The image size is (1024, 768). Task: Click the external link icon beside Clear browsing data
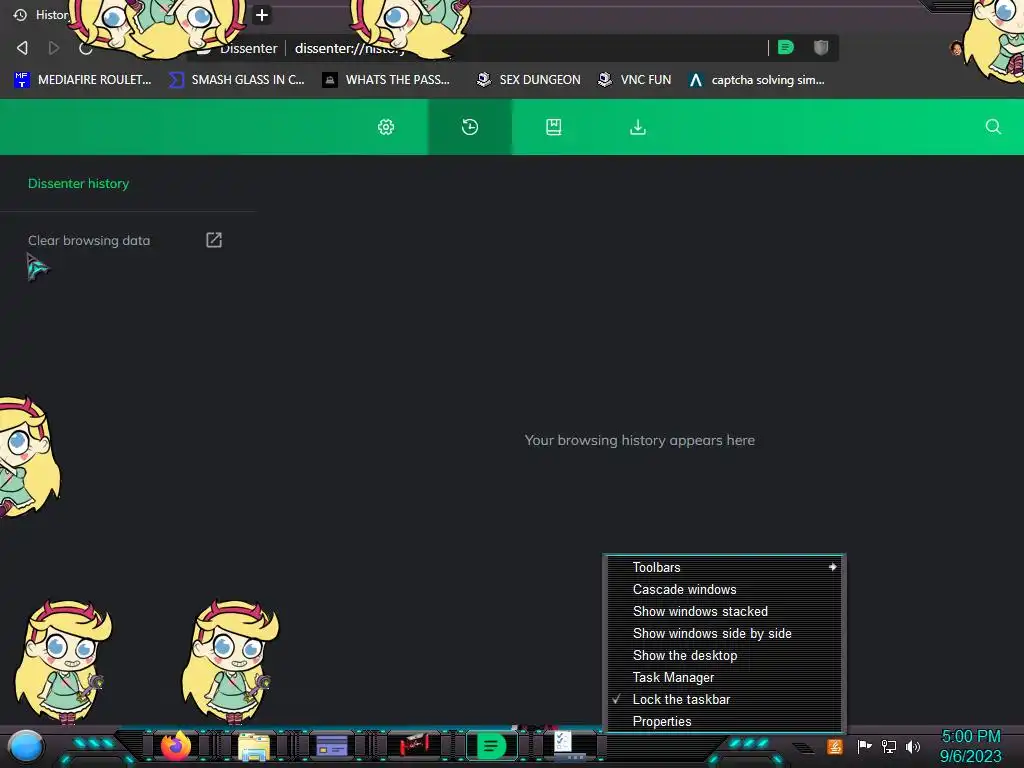click(x=214, y=240)
